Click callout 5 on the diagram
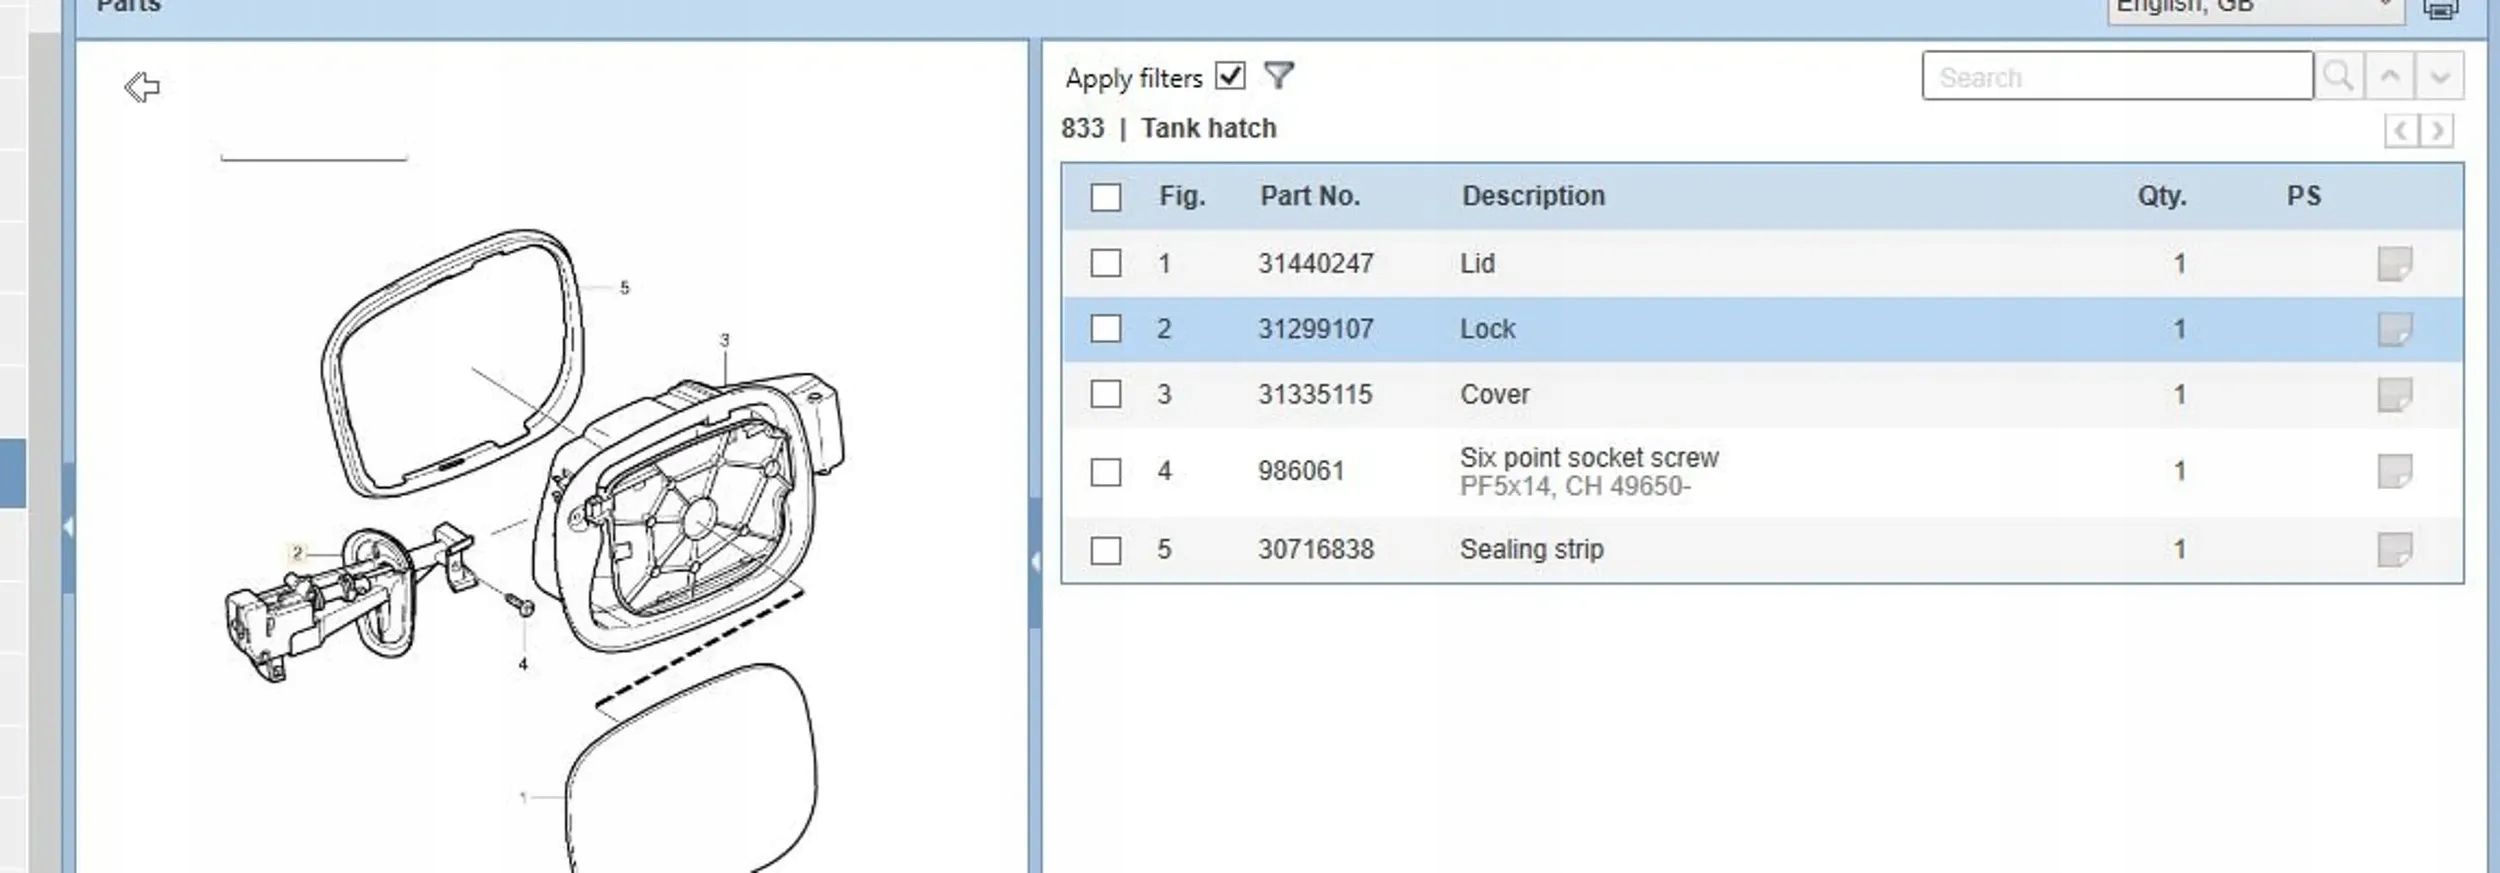Image resolution: width=2500 pixels, height=873 pixels. [x=625, y=288]
